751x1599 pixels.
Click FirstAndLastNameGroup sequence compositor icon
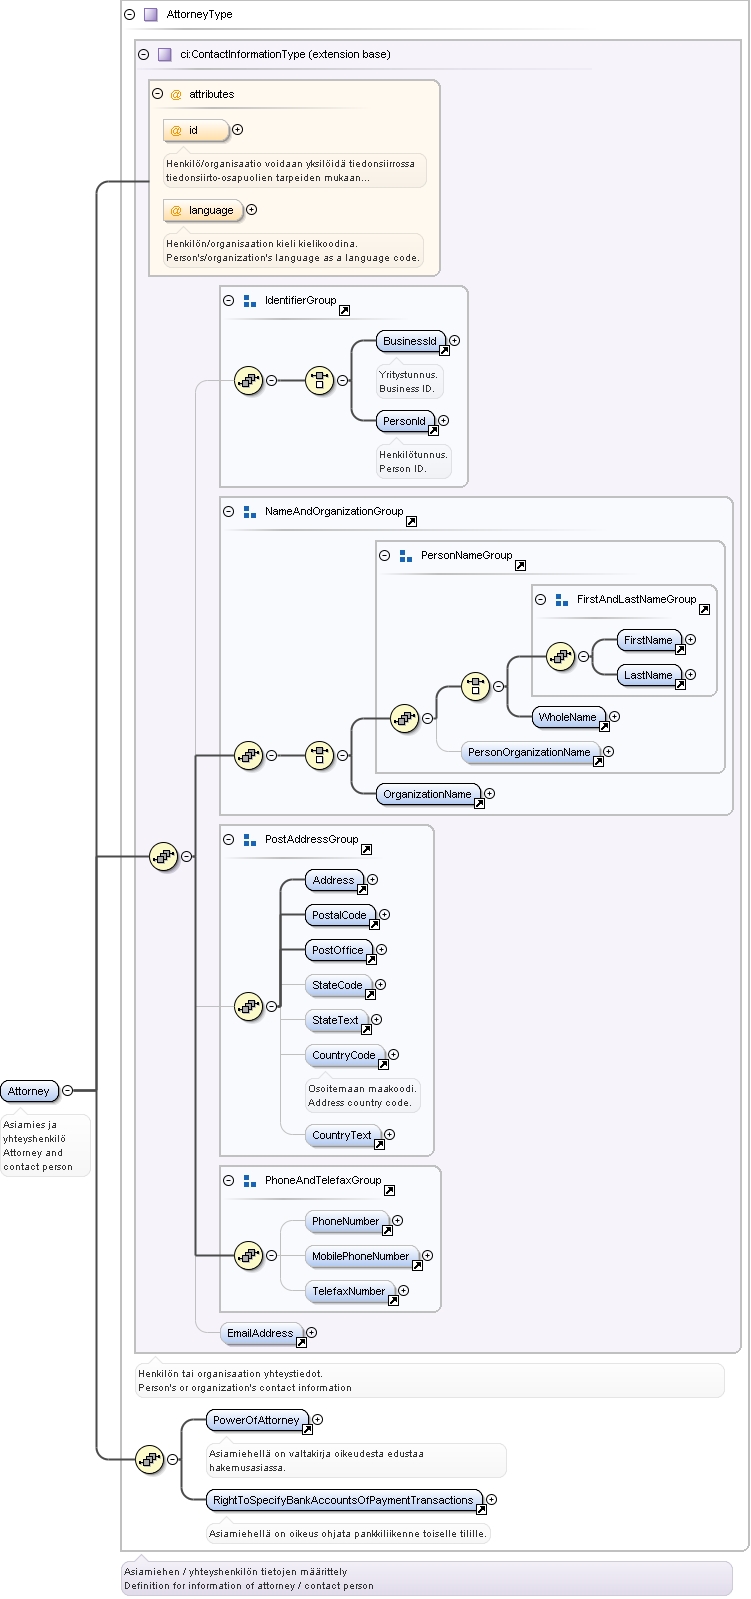click(x=560, y=656)
